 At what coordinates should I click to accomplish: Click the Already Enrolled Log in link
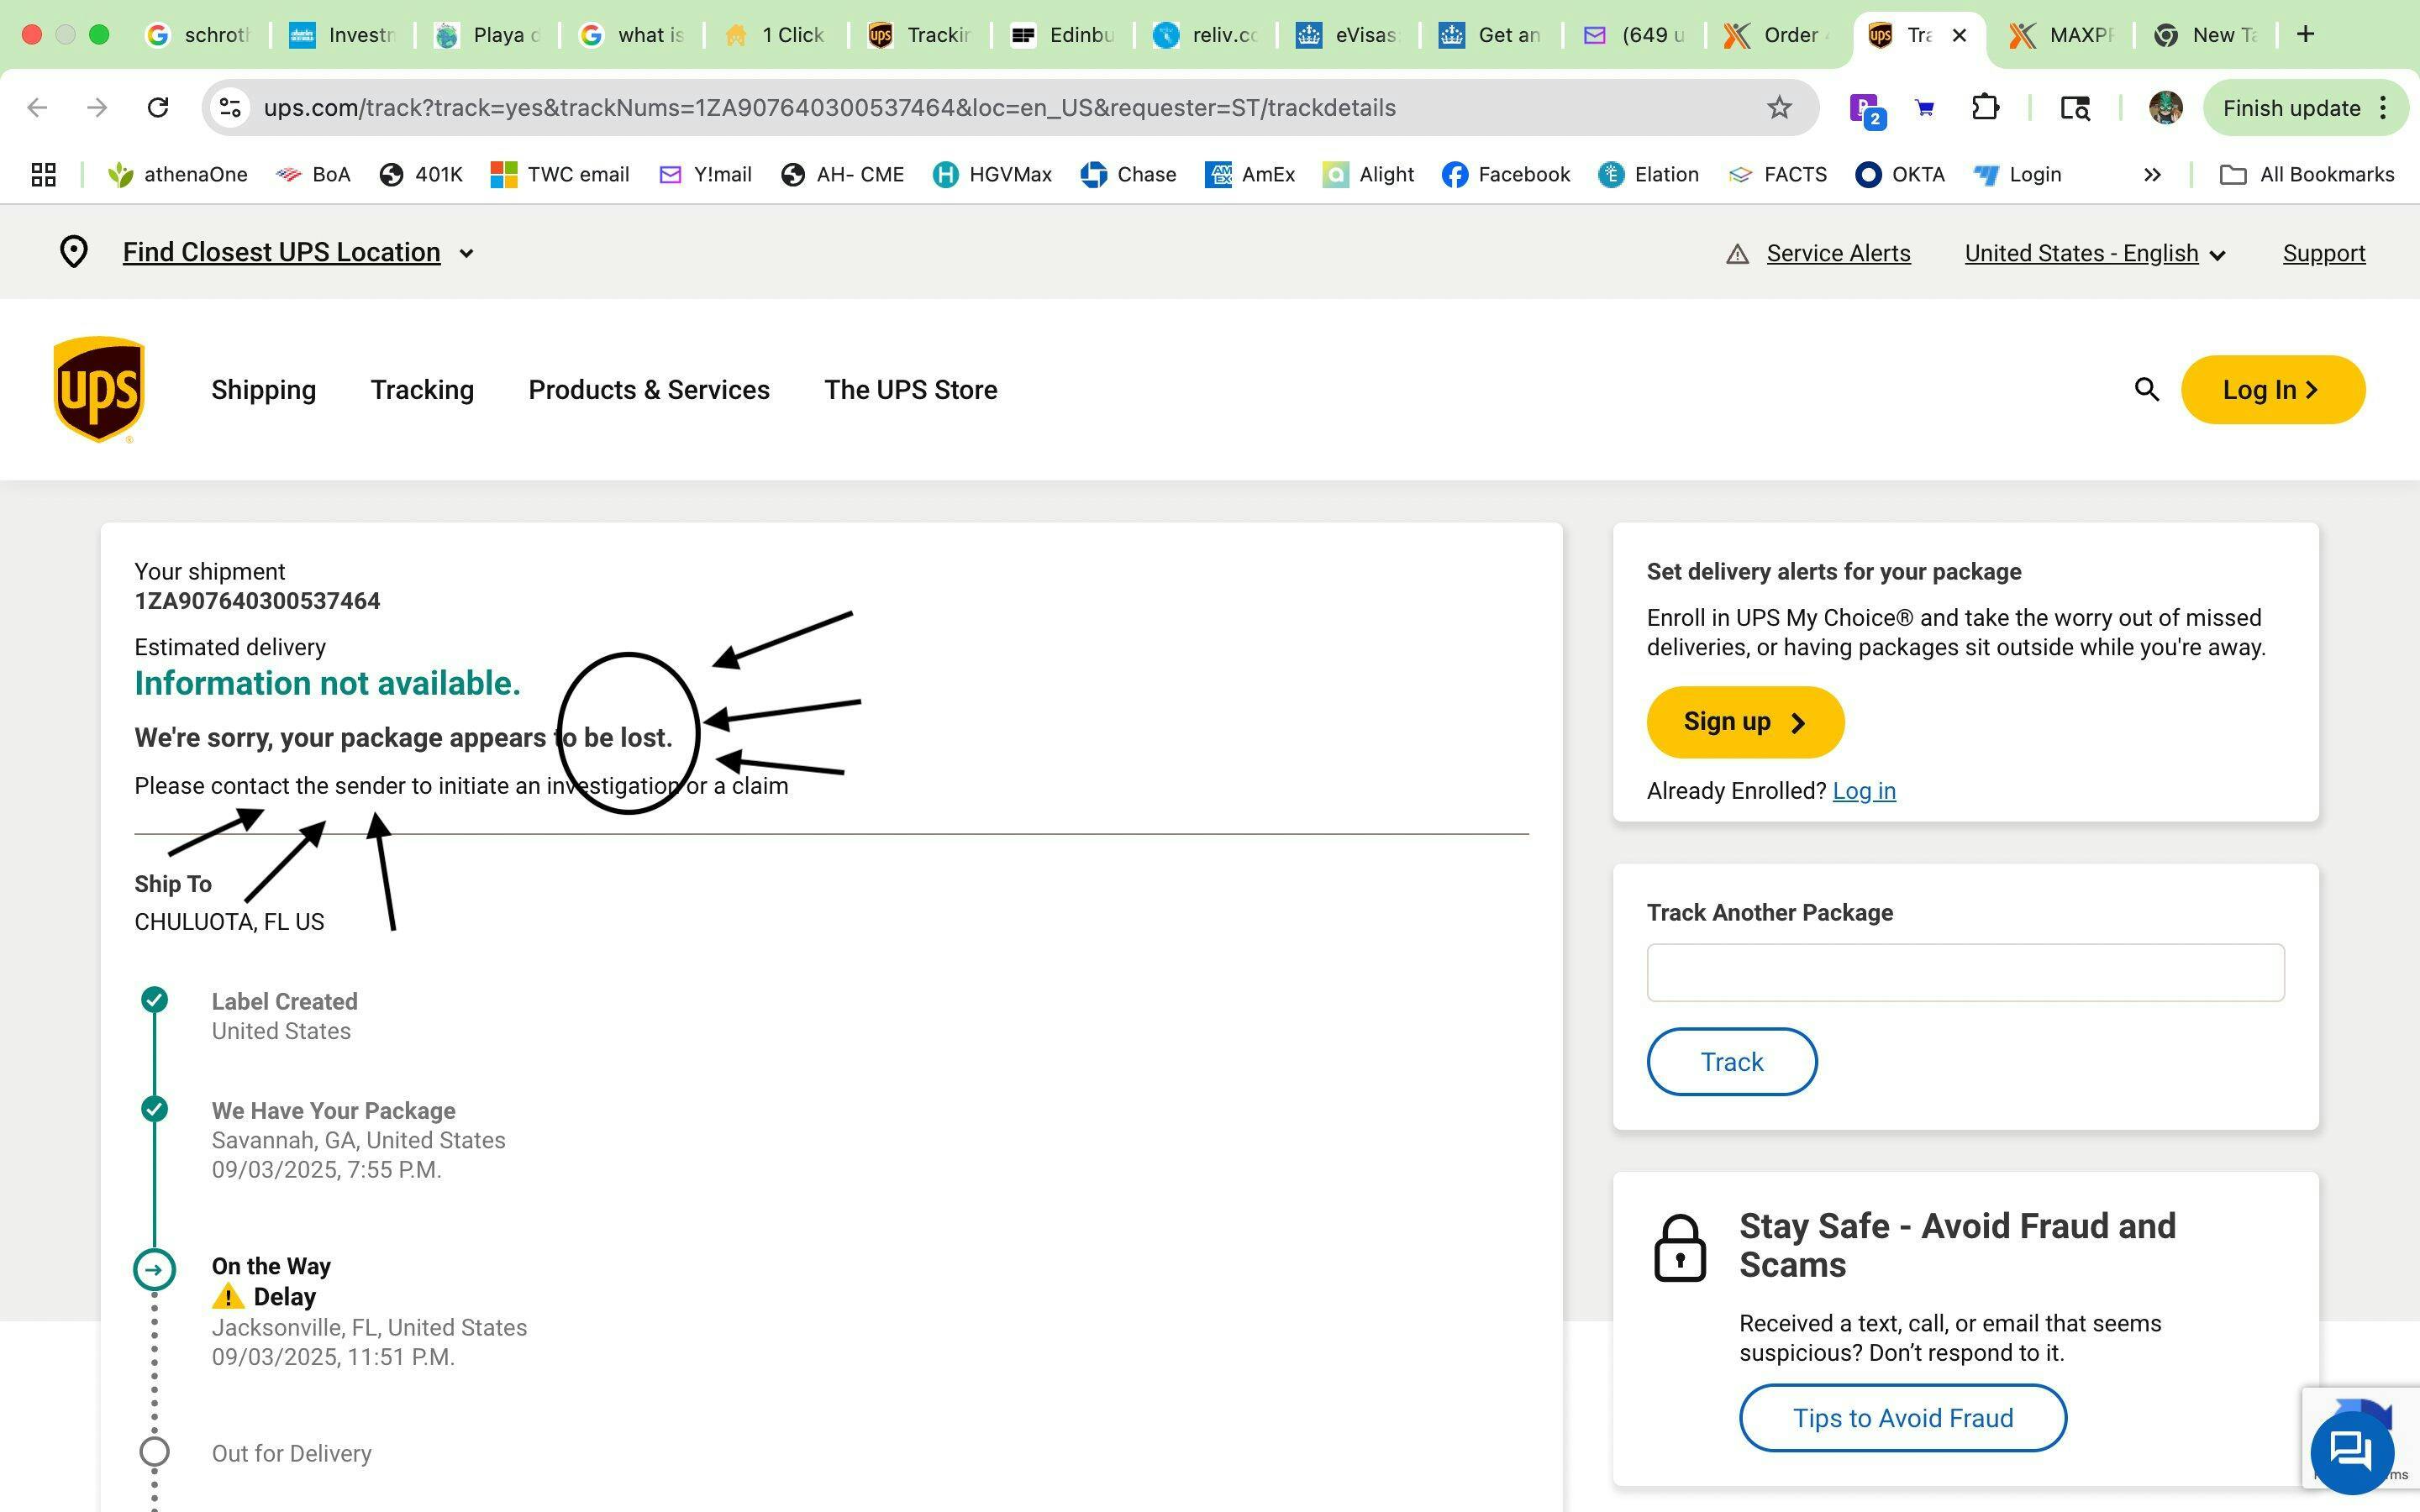point(1864,791)
